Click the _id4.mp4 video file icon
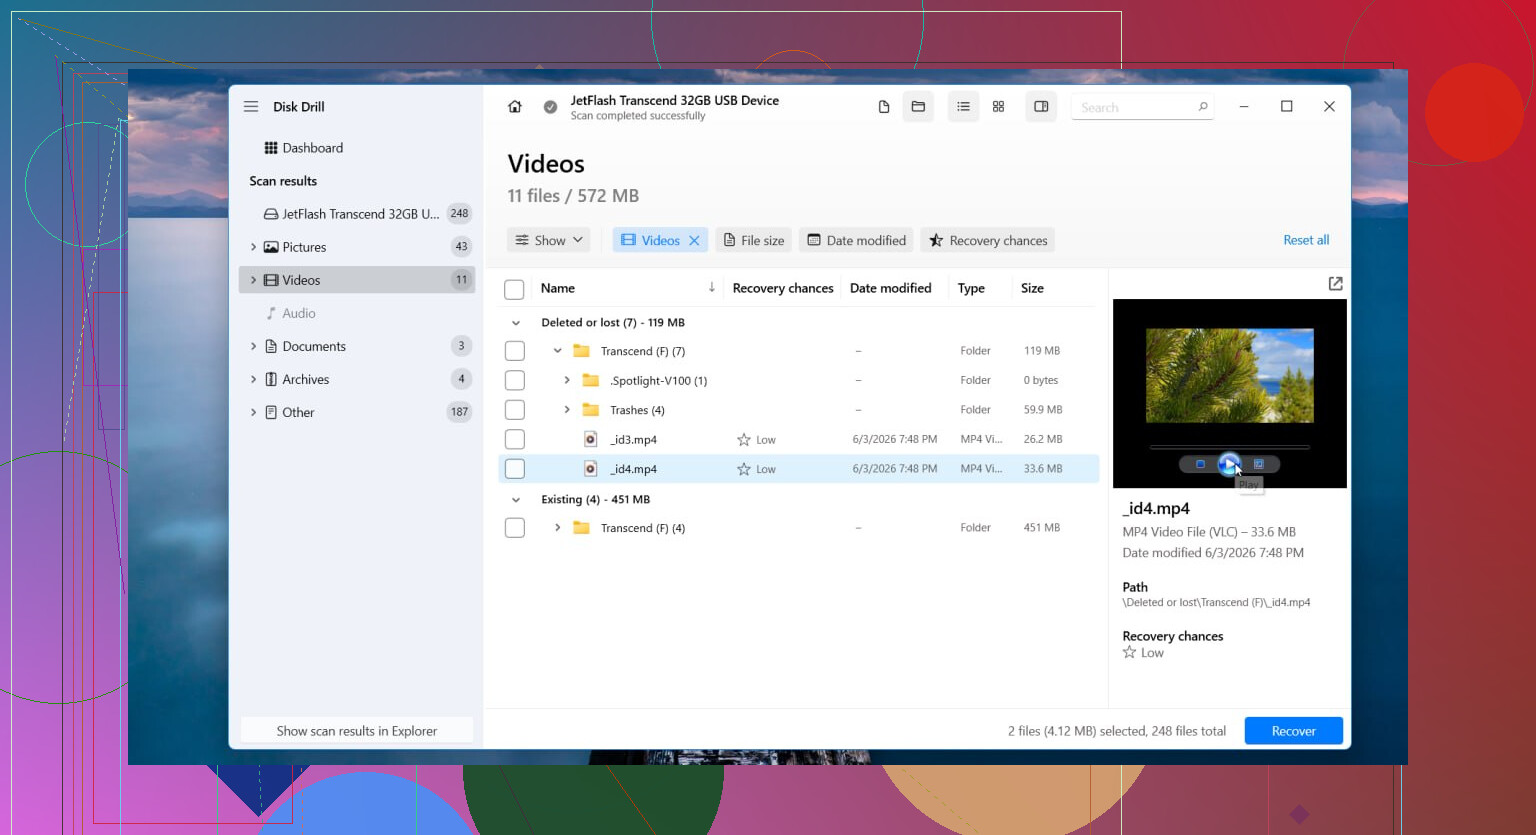This screenshot has width=1536, height=835. (x=591, y=469)
